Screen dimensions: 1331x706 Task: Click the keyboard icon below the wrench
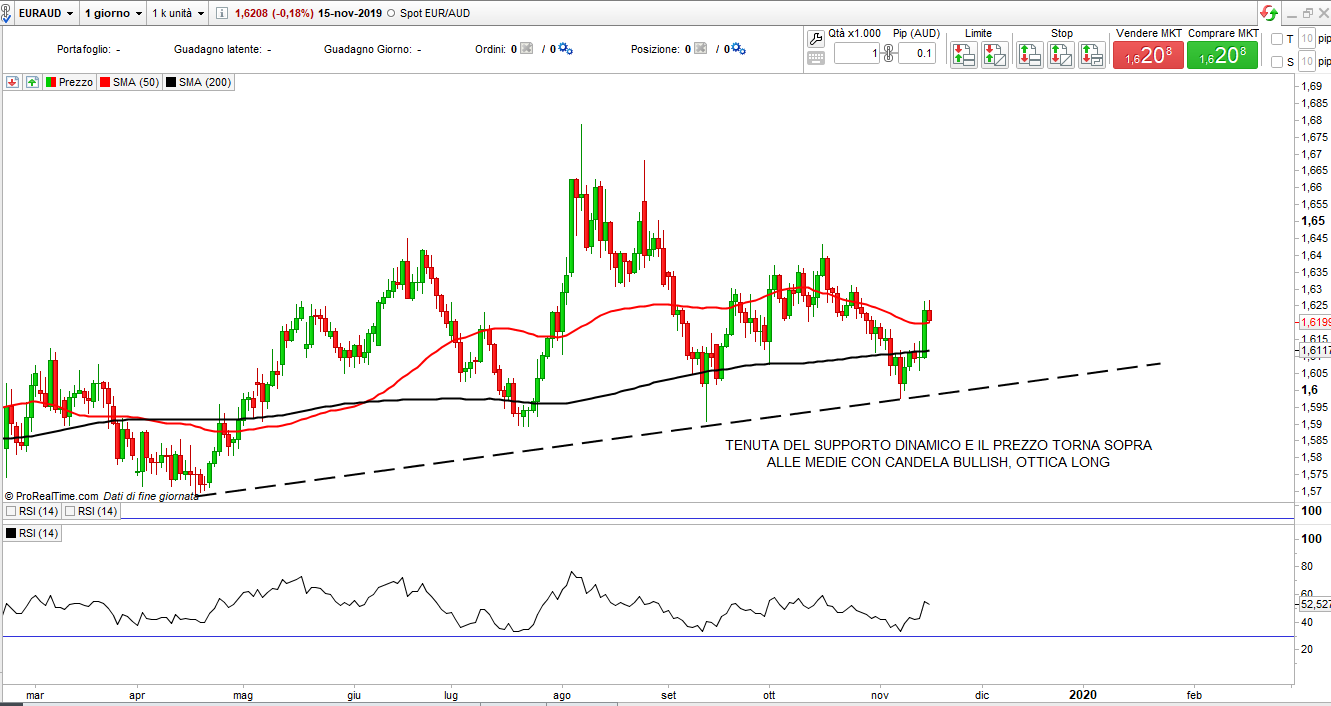(x=815, y=58)
